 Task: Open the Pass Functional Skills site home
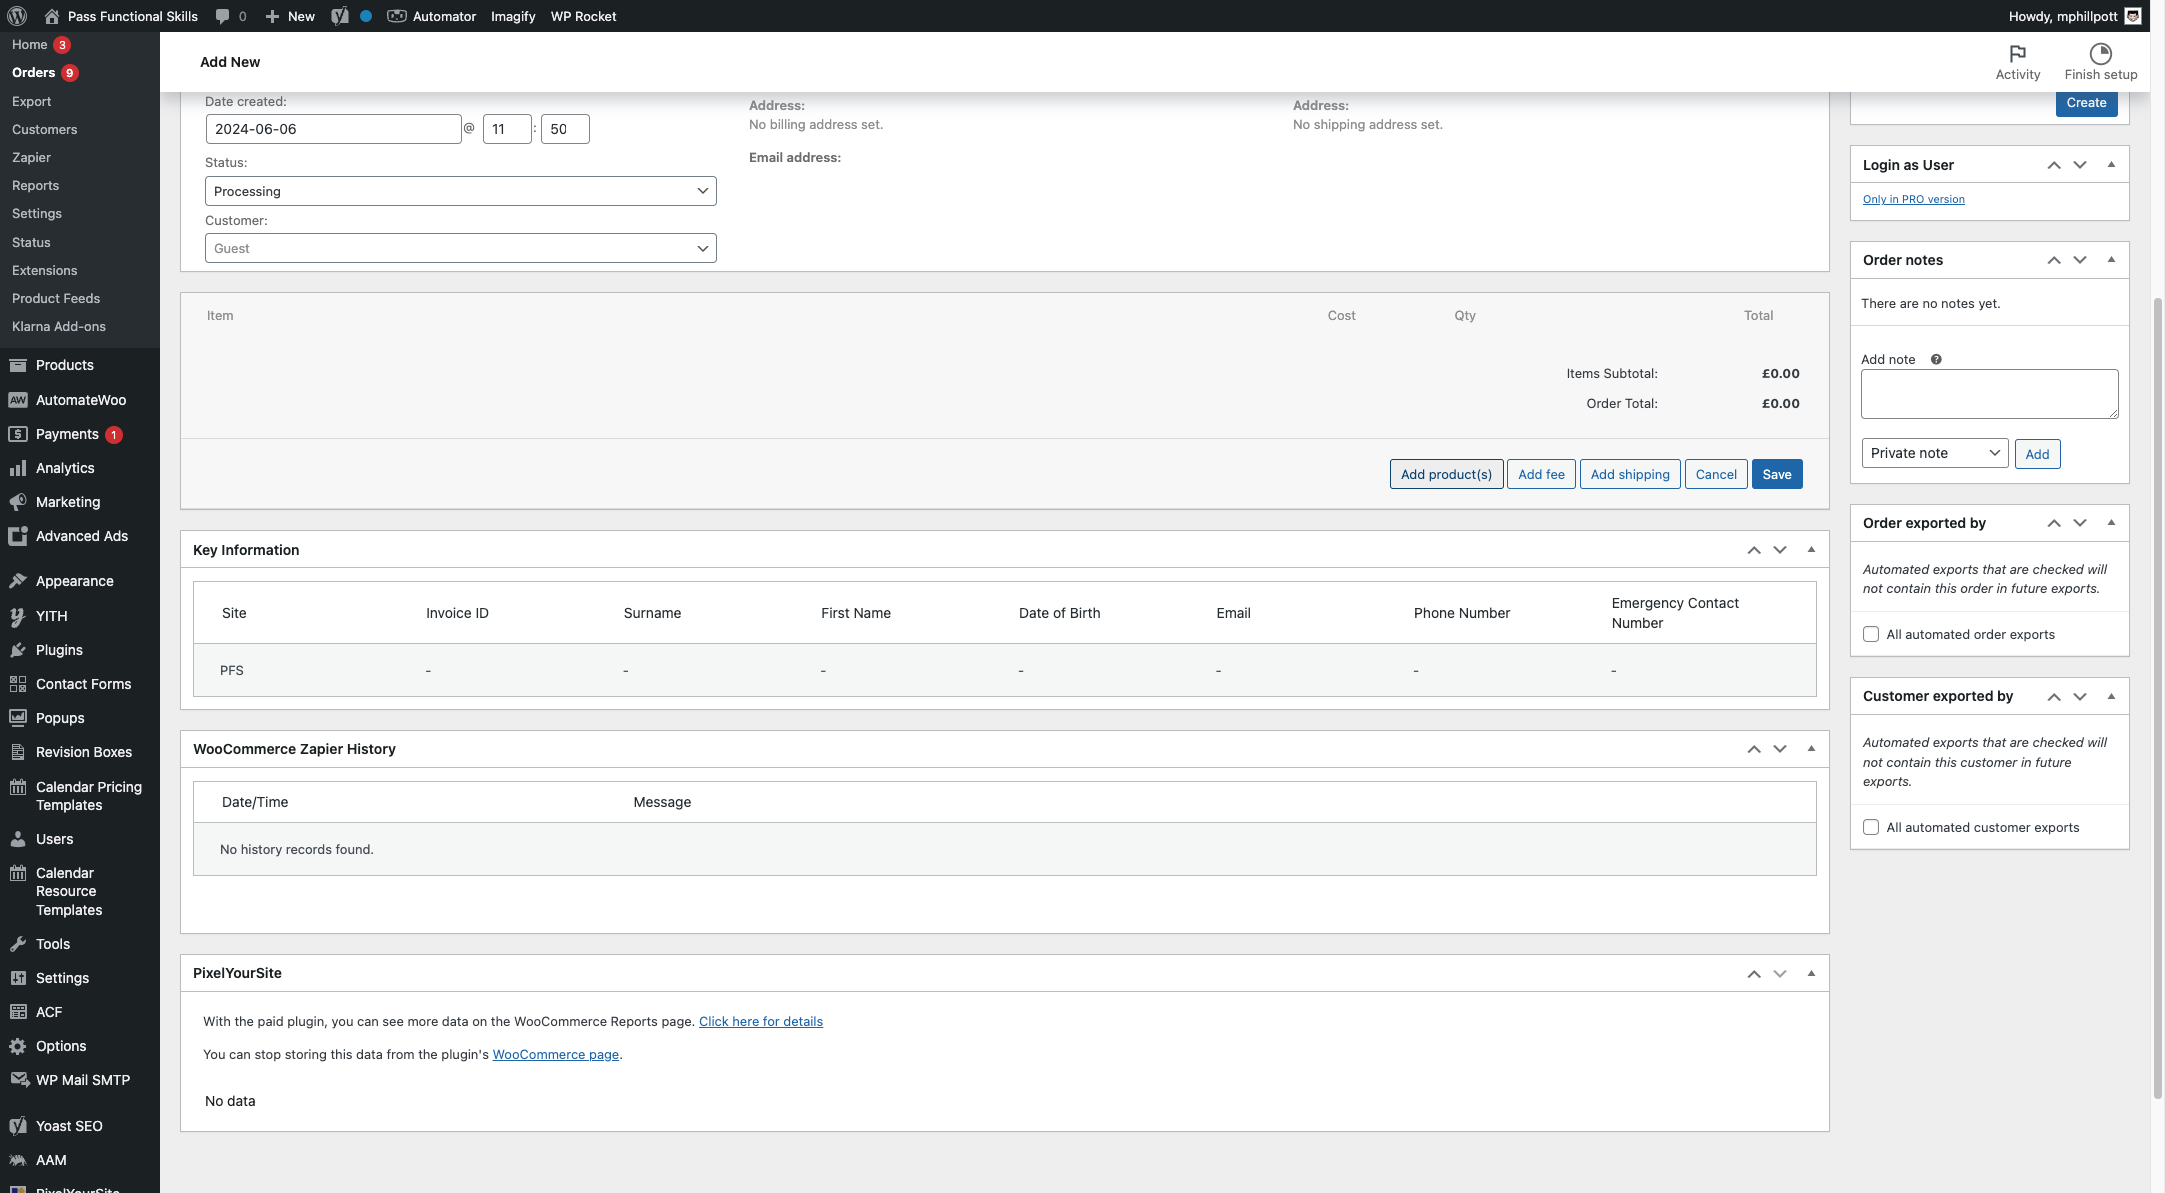coord(121,16)
